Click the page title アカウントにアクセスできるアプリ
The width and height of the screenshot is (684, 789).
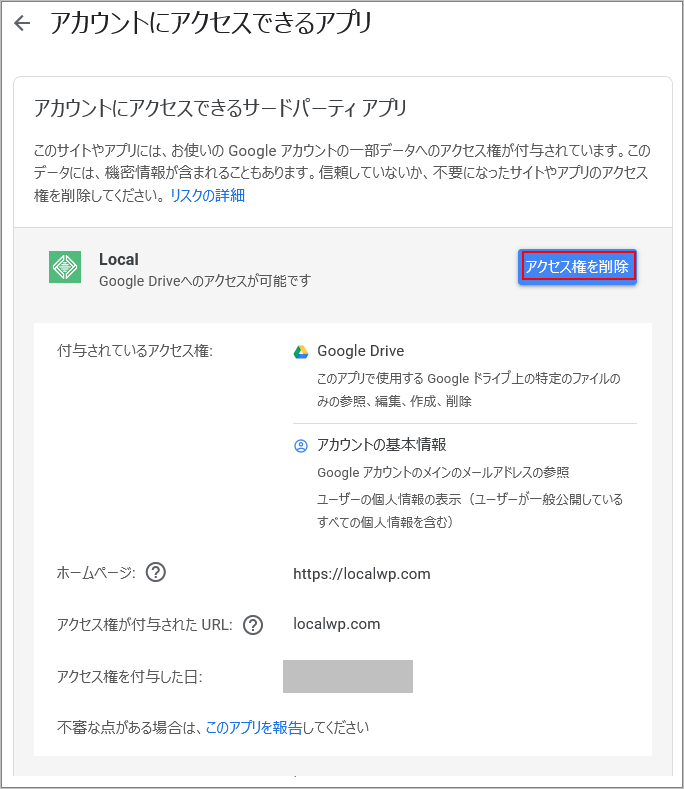coord(211,23)
